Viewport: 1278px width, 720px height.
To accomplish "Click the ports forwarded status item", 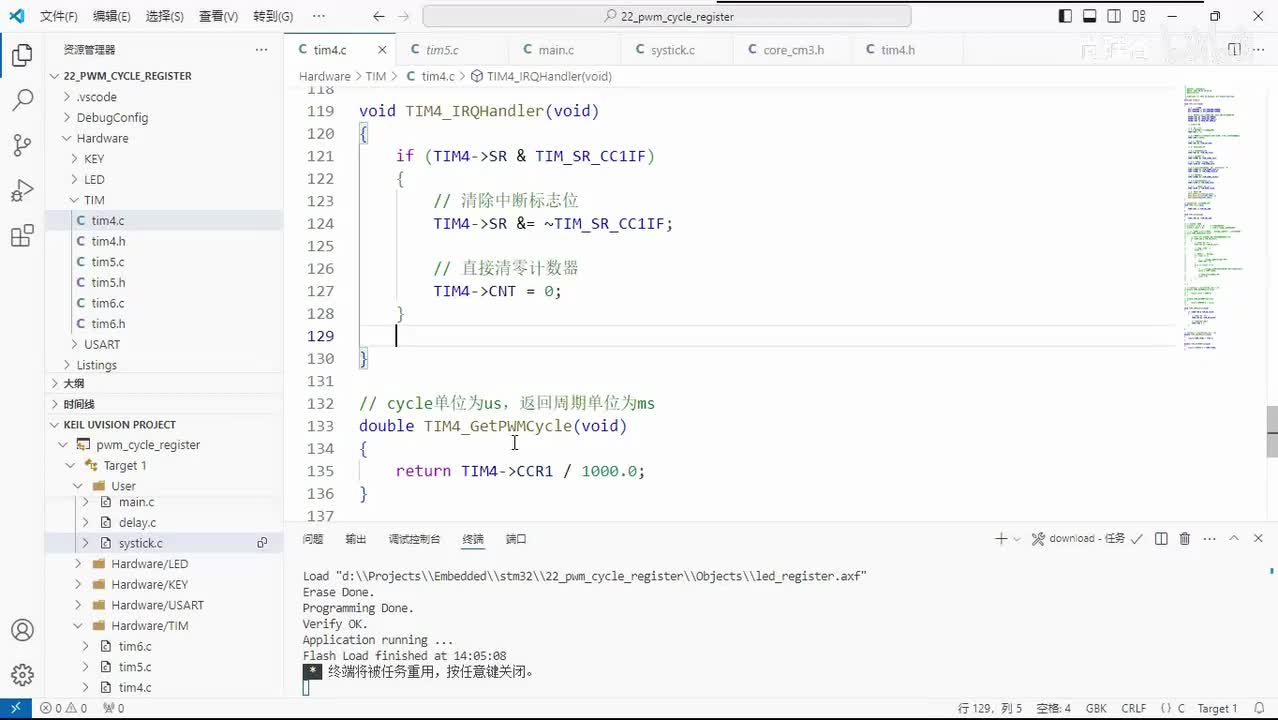I will click(114, 708).
